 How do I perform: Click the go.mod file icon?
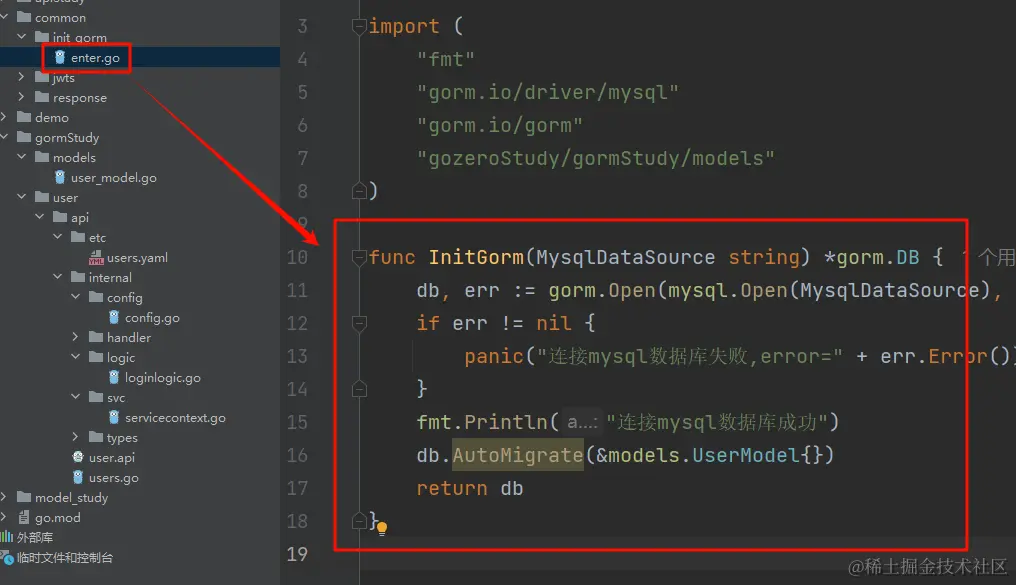click(23, 517)
